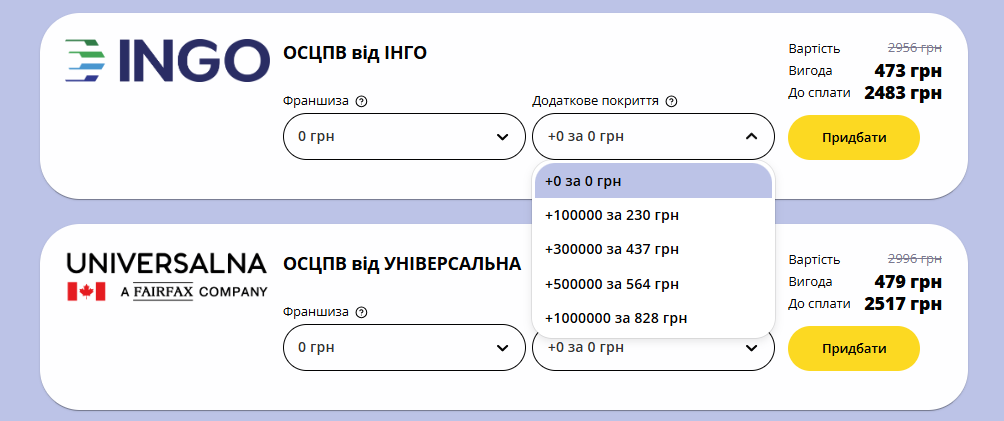Click Придбати for the INGO policy
Image resolution: width=1004 pixels, height=421 pixels.
[x=854, y=137]
